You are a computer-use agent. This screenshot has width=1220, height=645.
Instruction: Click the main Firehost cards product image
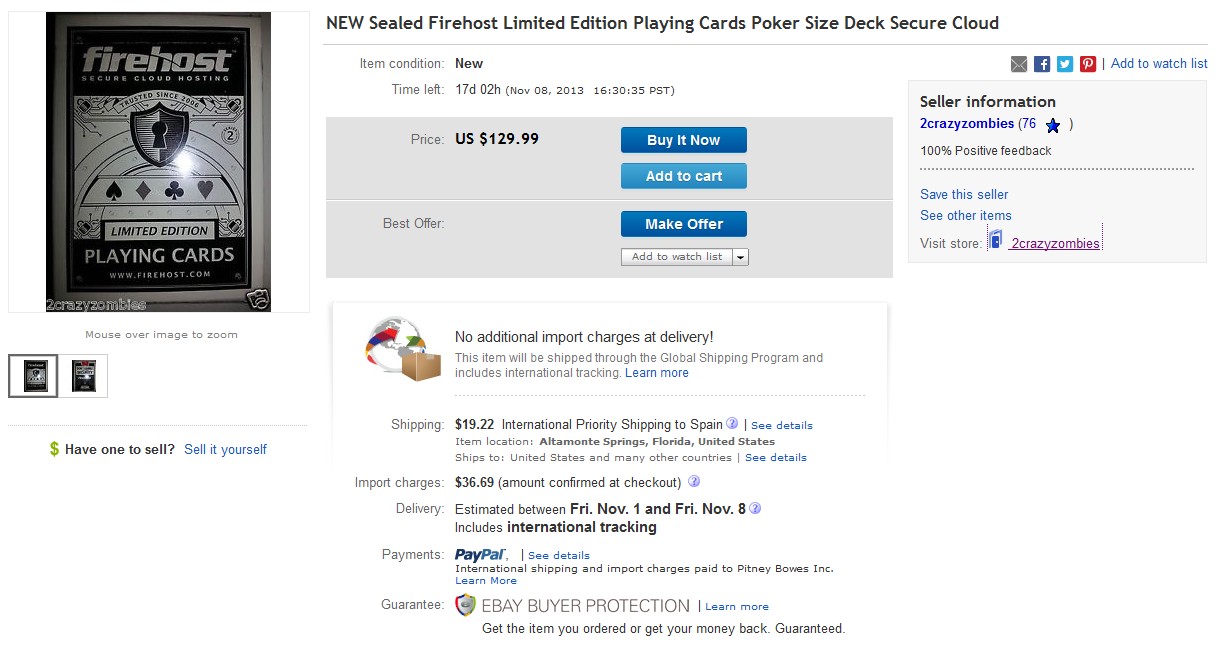pyautogui.click(x=158, y=162)
